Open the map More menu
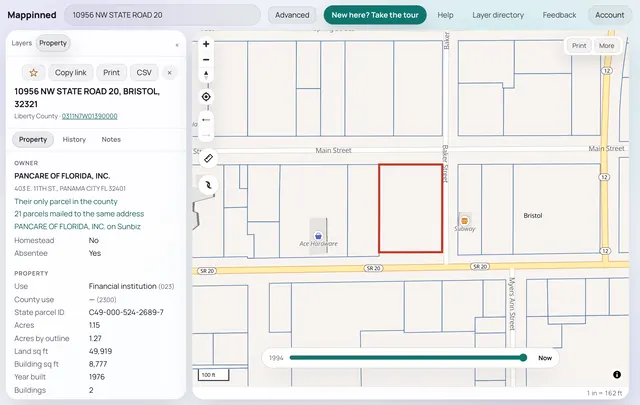The image size is (640, 405). (x=607, y=46)
